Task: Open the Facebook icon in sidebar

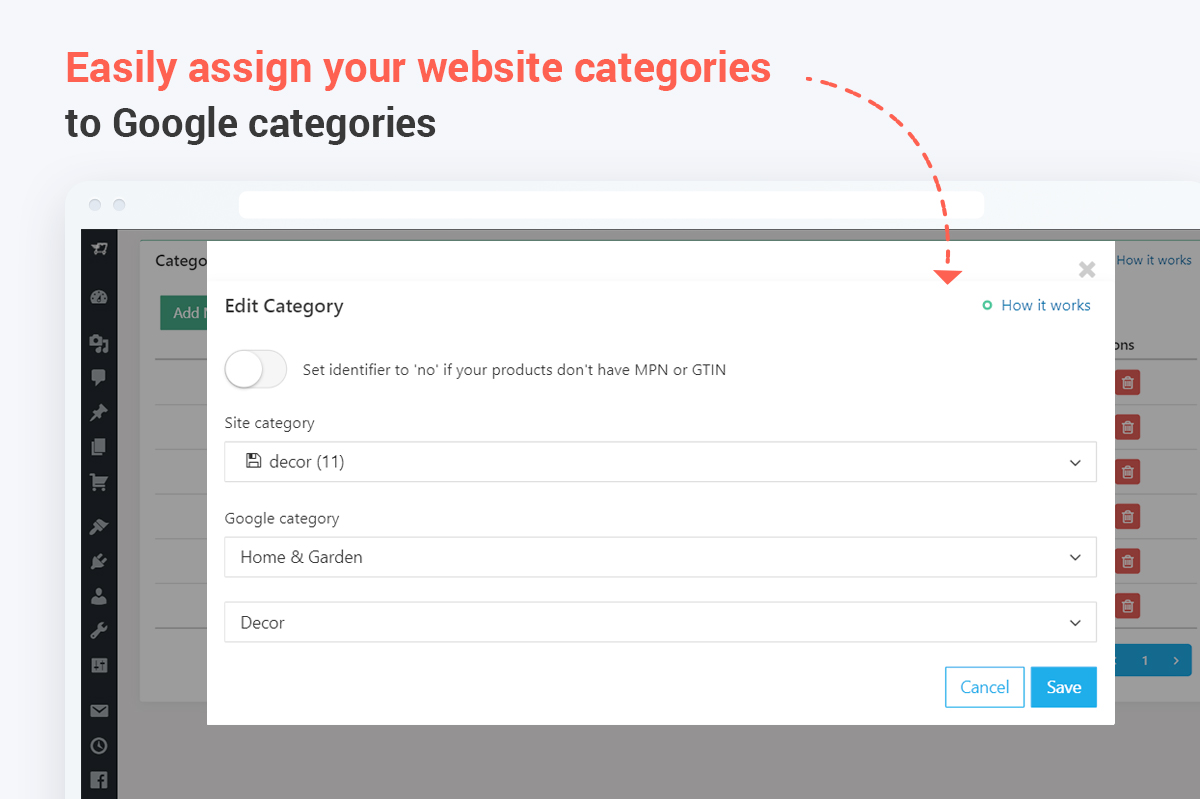Action: coord(98,780)
